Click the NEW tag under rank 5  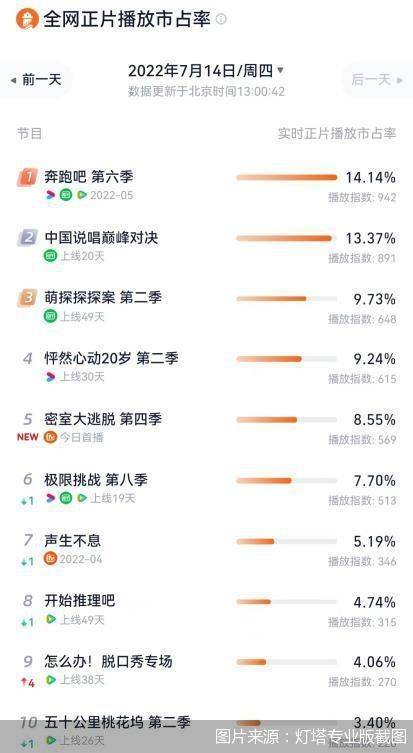click(x=28, y=437)
